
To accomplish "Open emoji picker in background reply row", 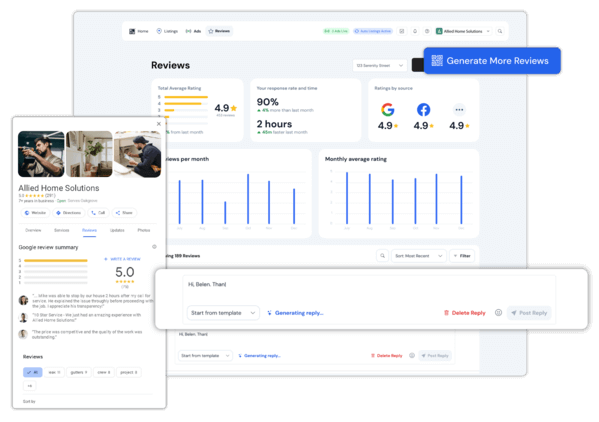I will 412,355.
